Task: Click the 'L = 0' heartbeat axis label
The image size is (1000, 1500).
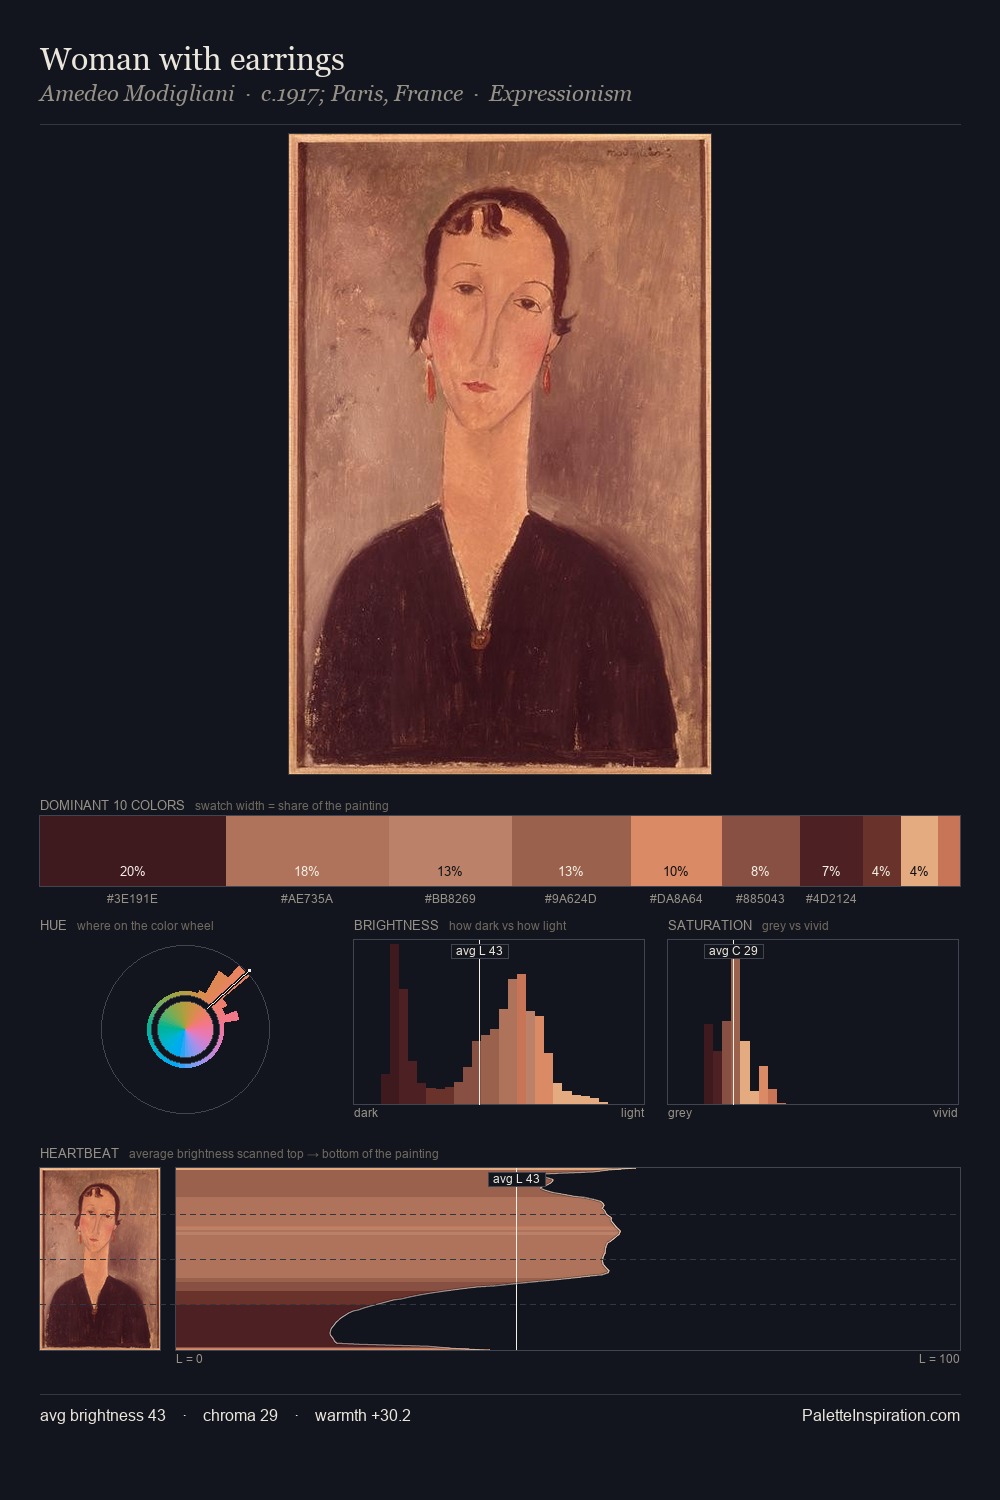Action: click(189, 1359)
